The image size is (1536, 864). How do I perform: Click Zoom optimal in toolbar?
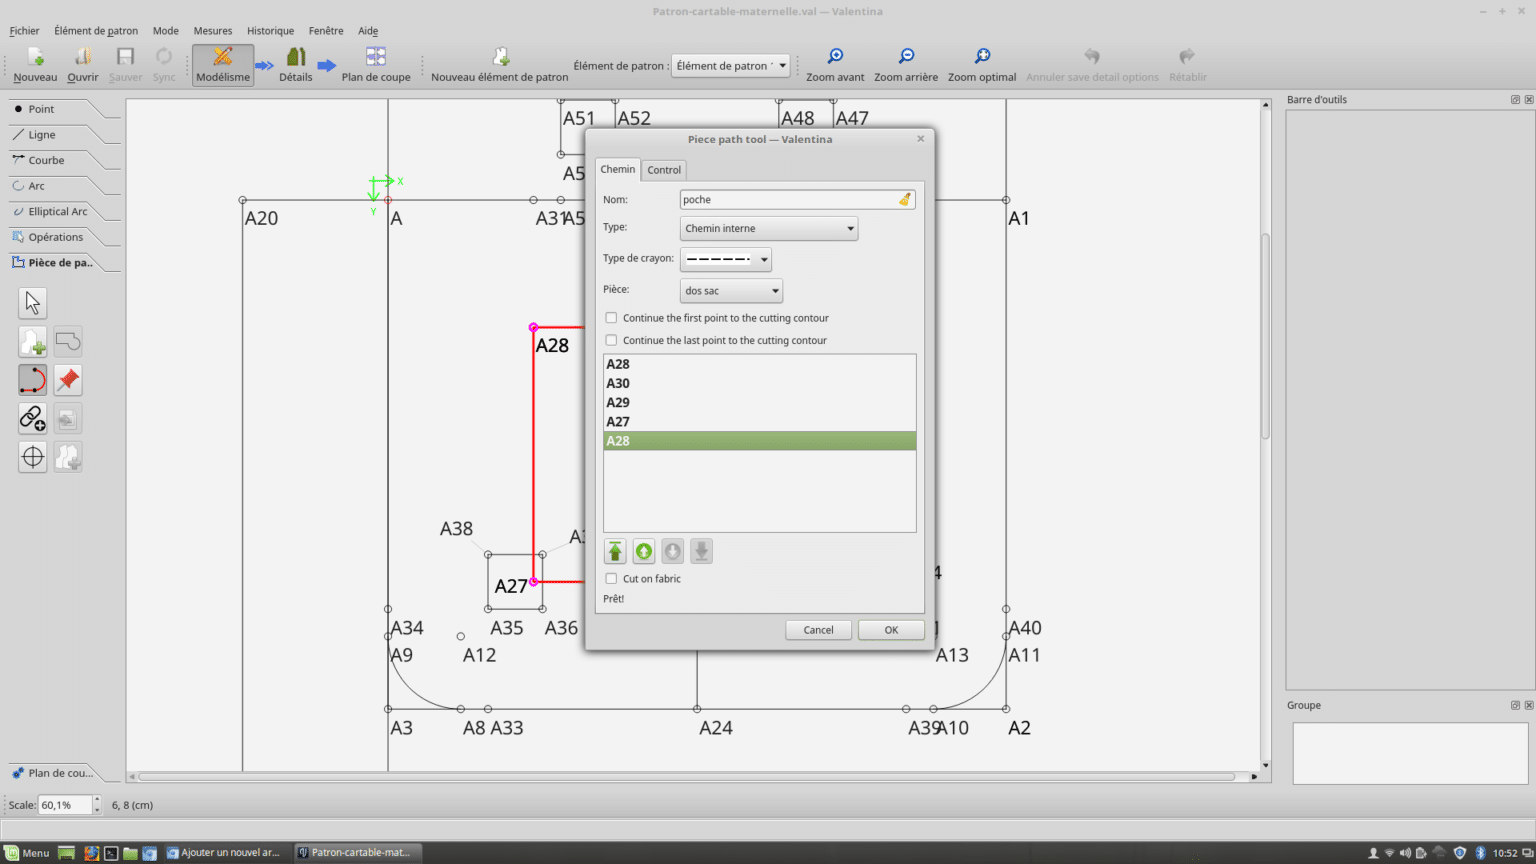(x=981, y=57)
